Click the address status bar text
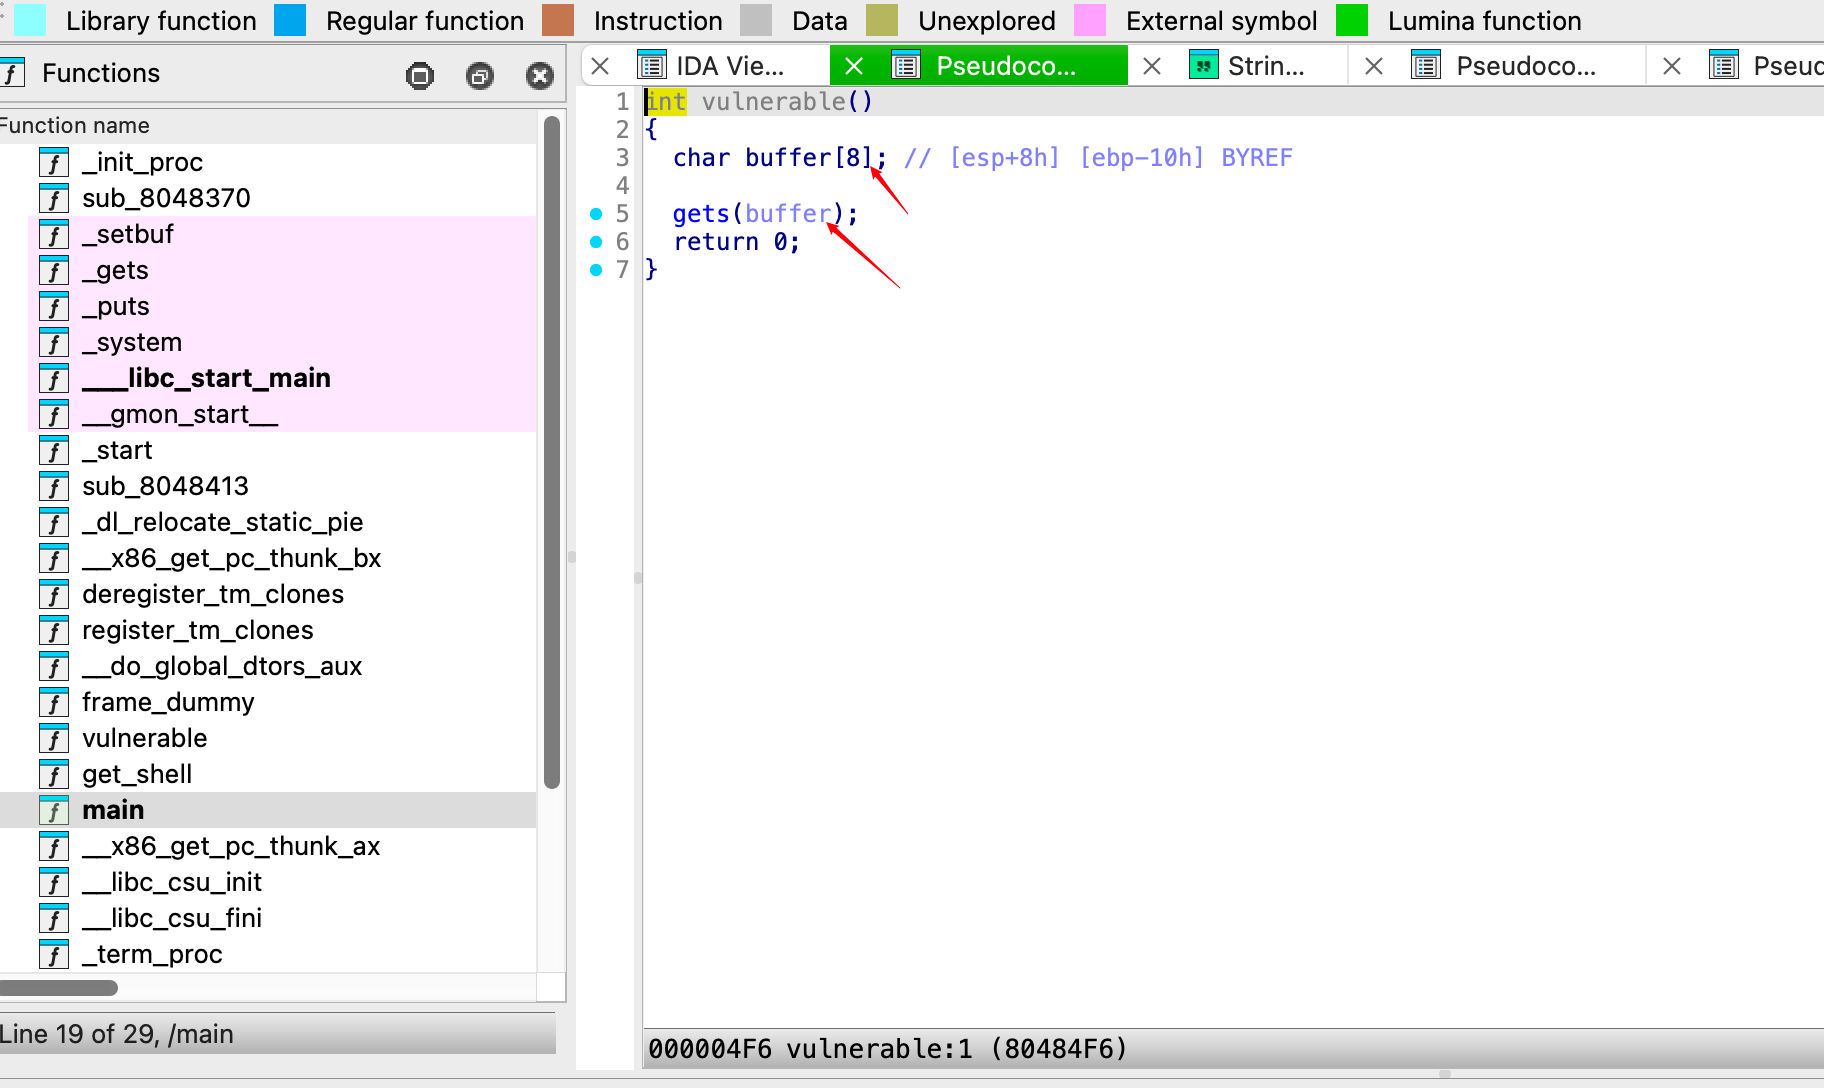 pyautogui.click(x=887, y=1049)
